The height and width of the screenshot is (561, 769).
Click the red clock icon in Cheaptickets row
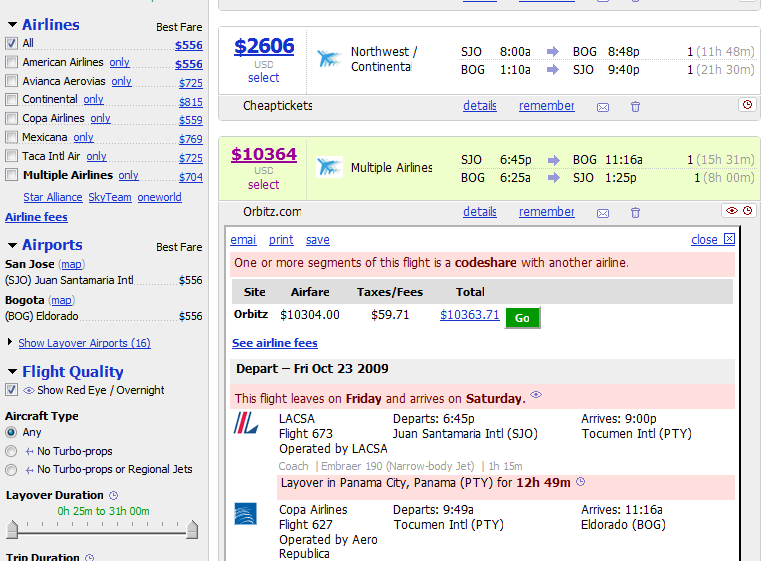747,104
